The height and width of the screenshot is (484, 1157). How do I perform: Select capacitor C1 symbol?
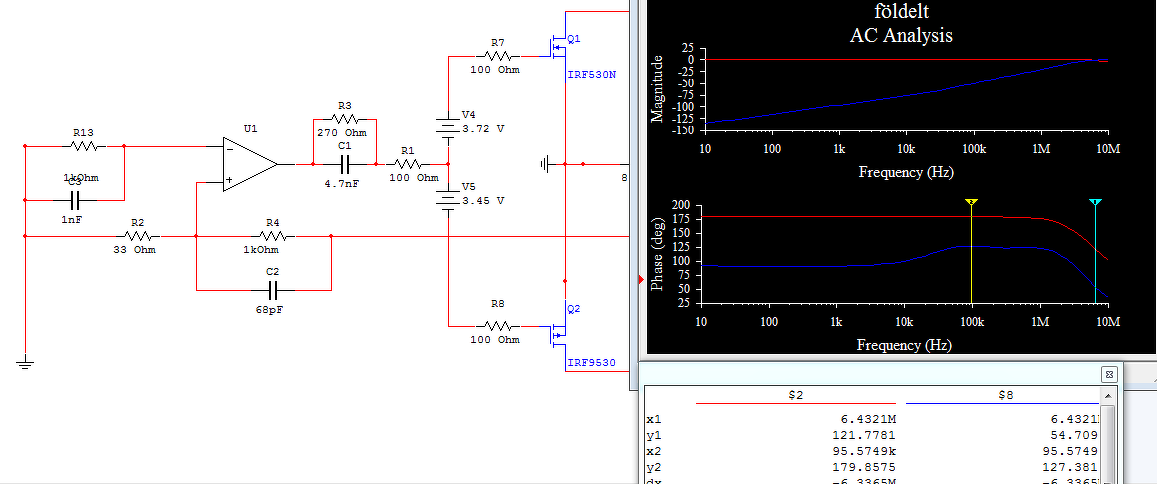[345, 164]
